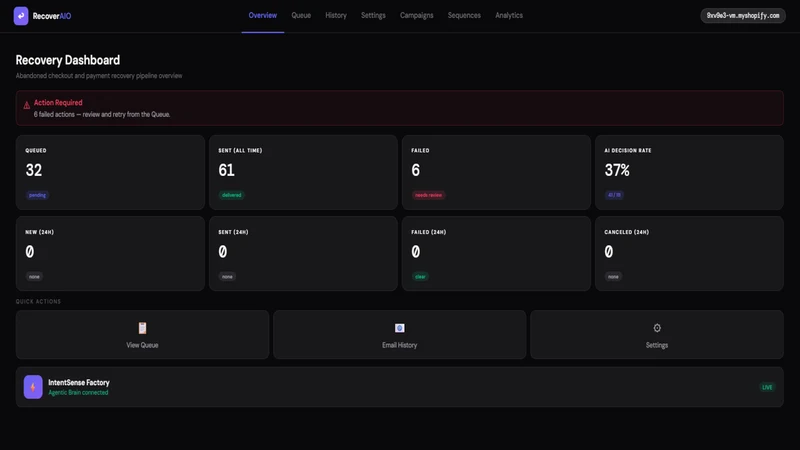Open the History tab
The height and width of the screenshot is (450, 800).
(336, 15)
